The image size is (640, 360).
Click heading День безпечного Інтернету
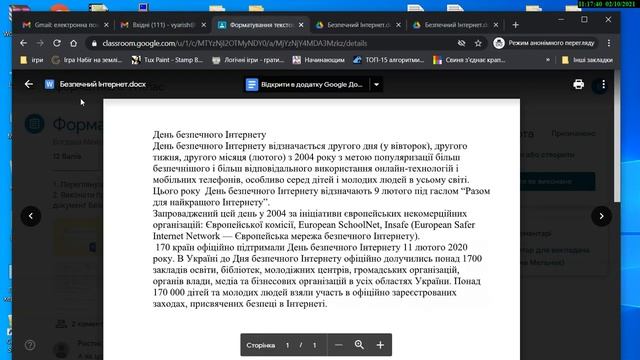209,134
